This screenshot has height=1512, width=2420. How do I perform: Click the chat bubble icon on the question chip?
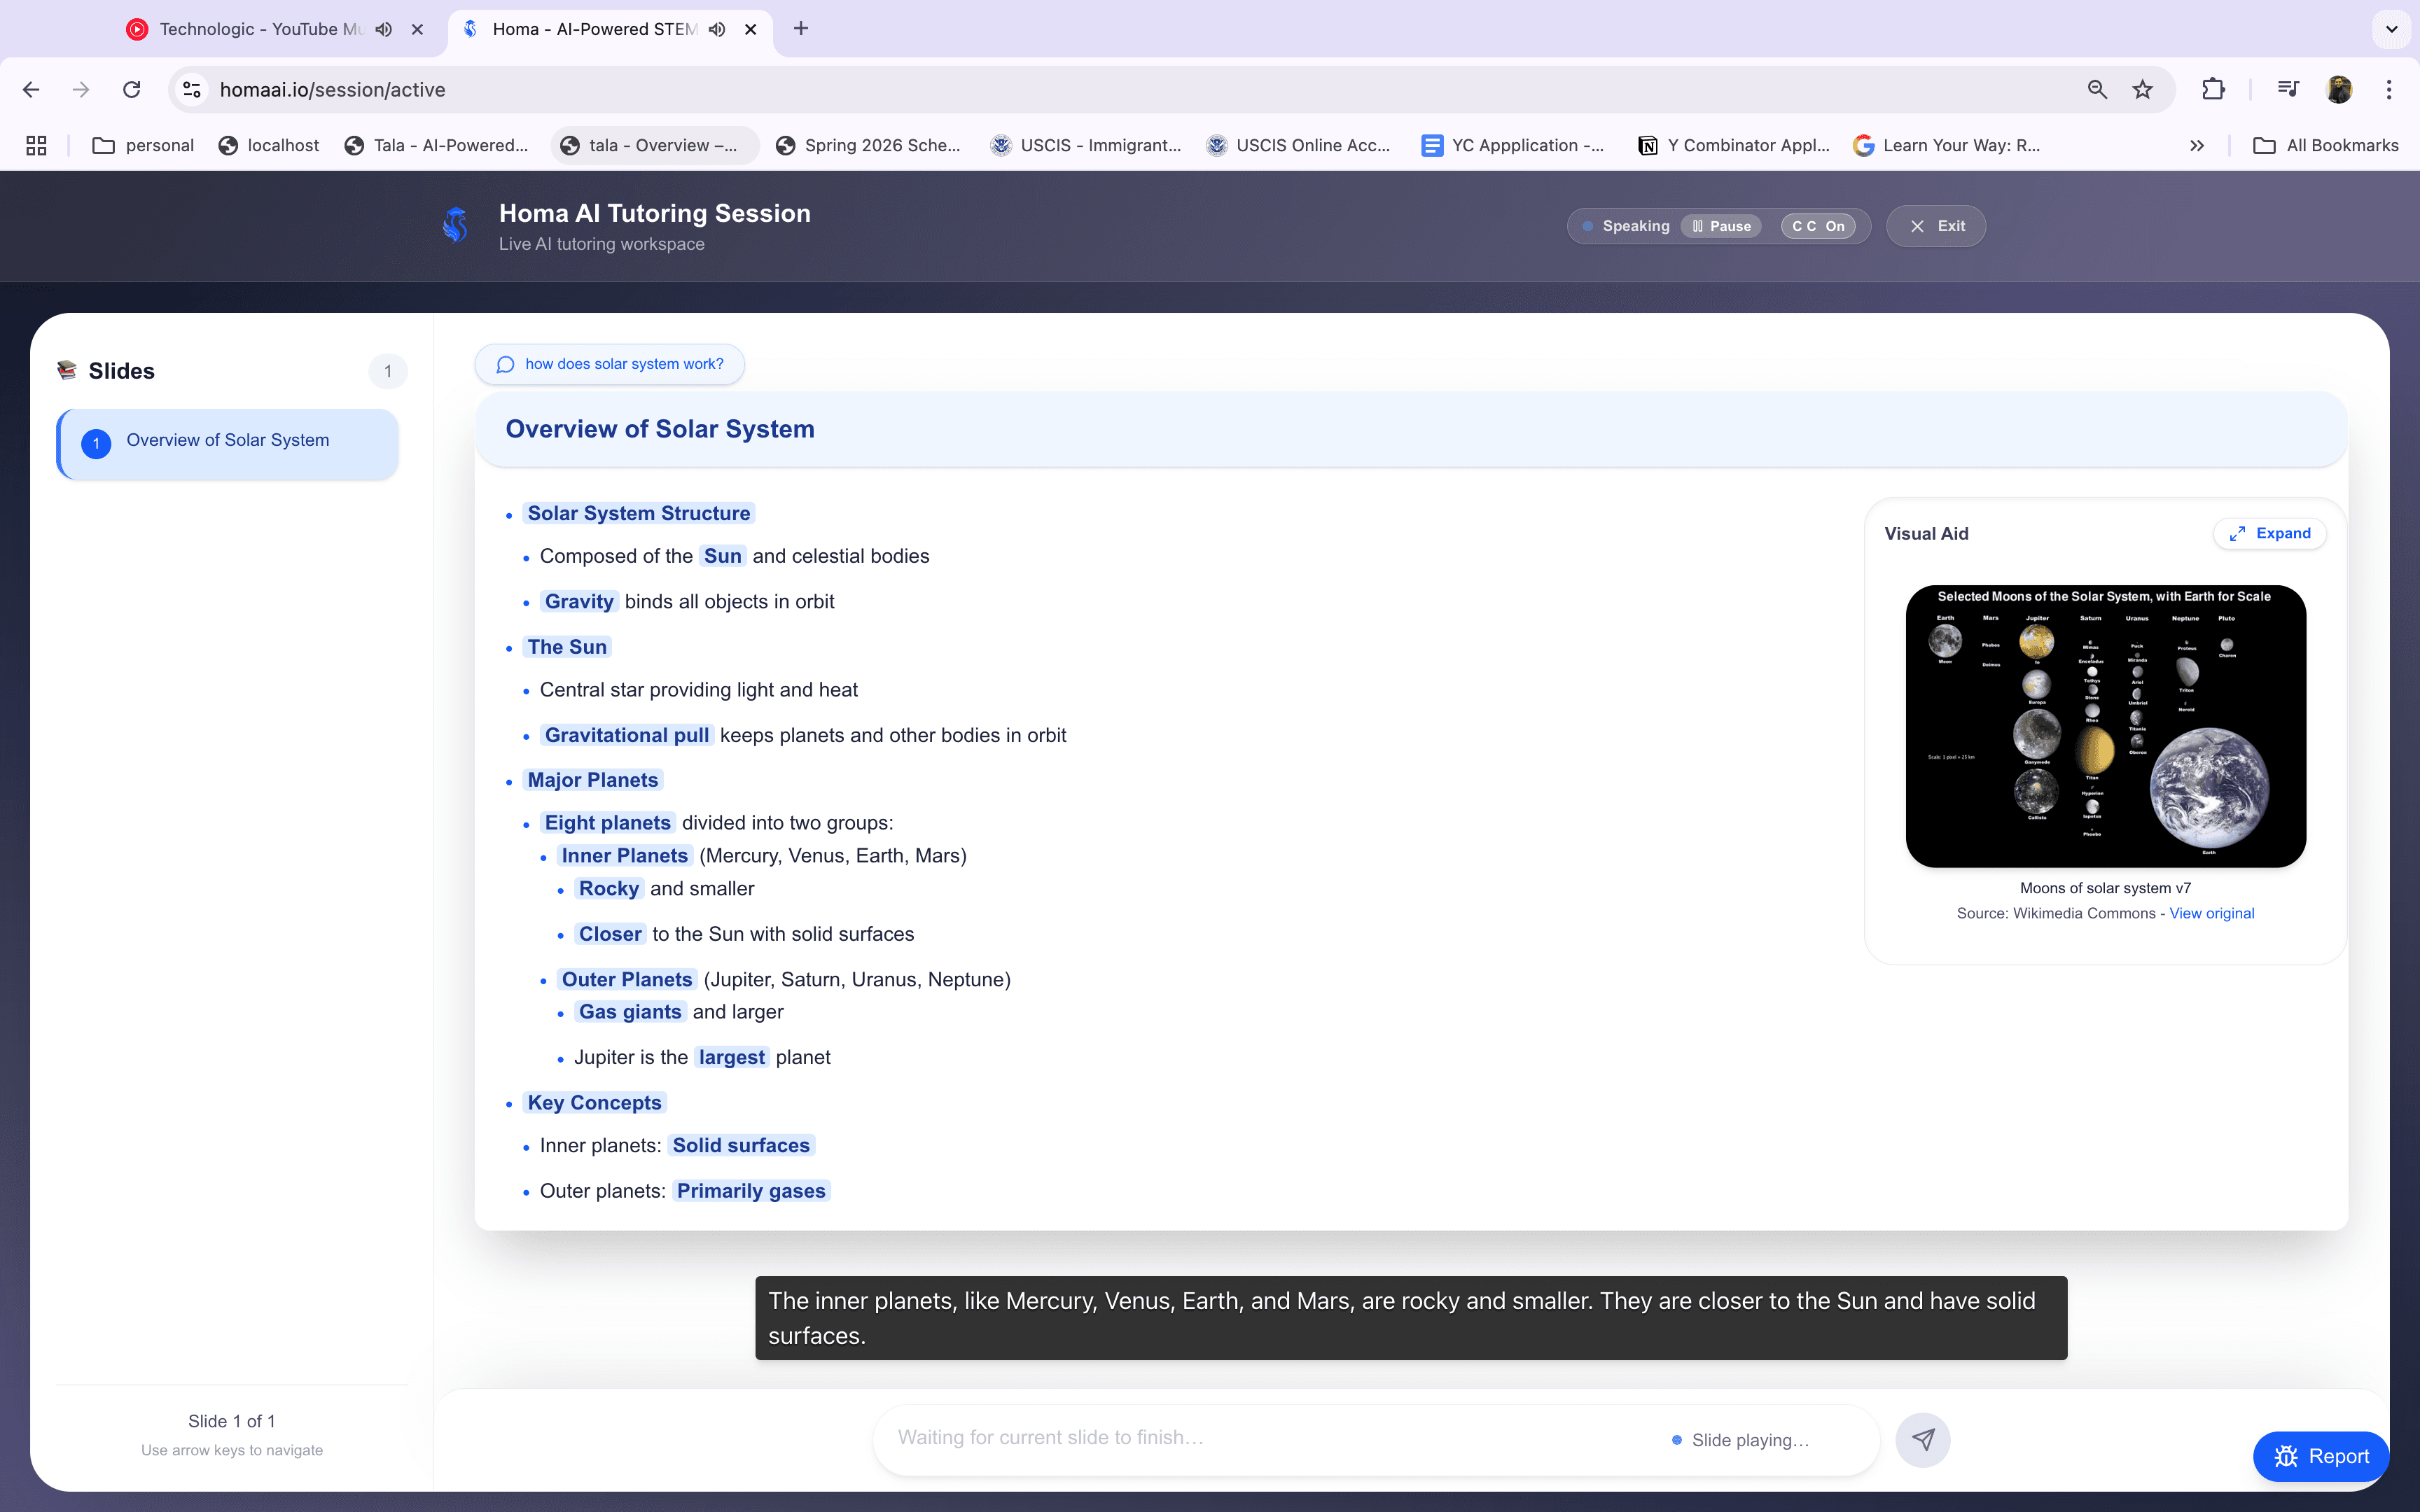(505, 364)
